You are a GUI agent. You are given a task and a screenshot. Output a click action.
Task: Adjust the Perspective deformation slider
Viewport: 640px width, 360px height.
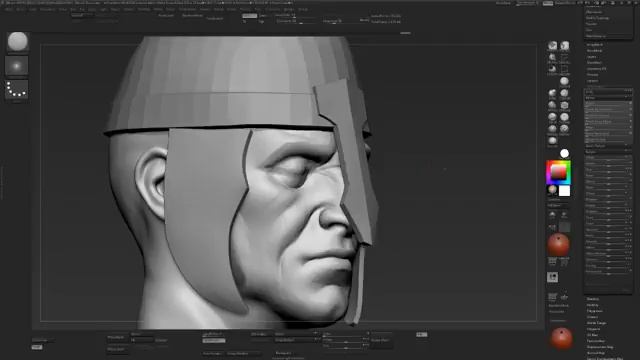click(608, 271)
